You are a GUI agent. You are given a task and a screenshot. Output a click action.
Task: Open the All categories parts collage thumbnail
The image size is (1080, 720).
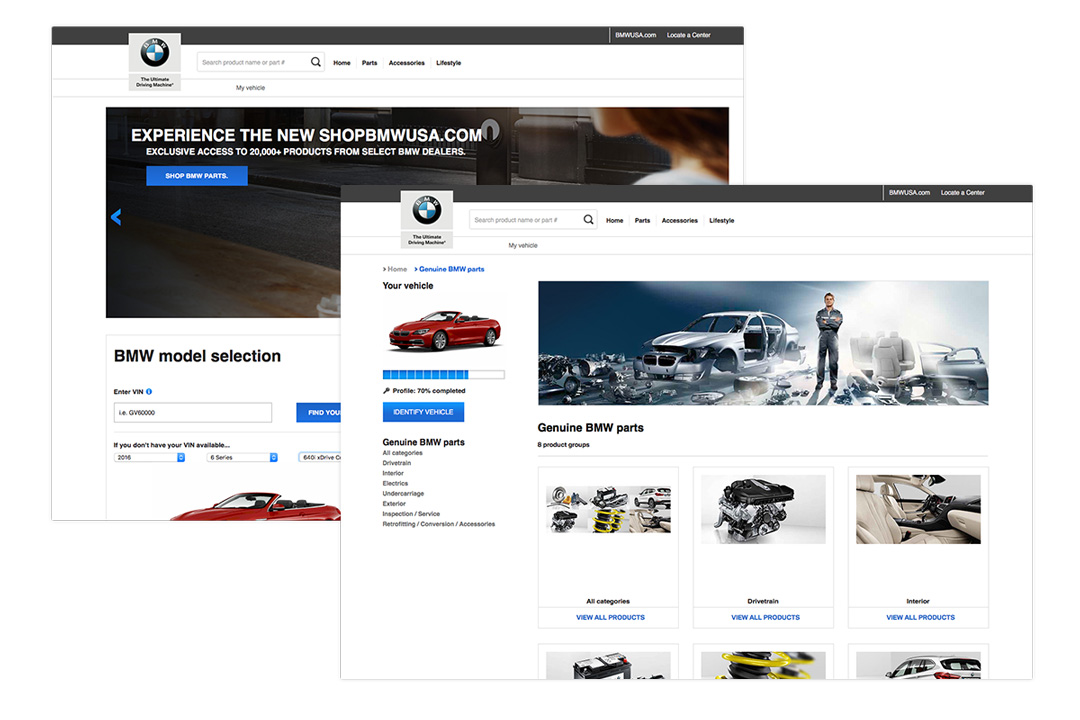click(x=608, y=509)
